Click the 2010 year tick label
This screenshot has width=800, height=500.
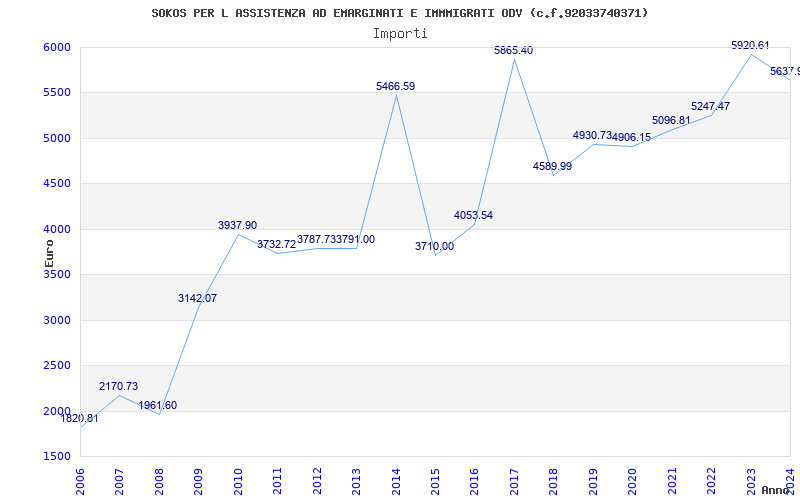point(238,481)
